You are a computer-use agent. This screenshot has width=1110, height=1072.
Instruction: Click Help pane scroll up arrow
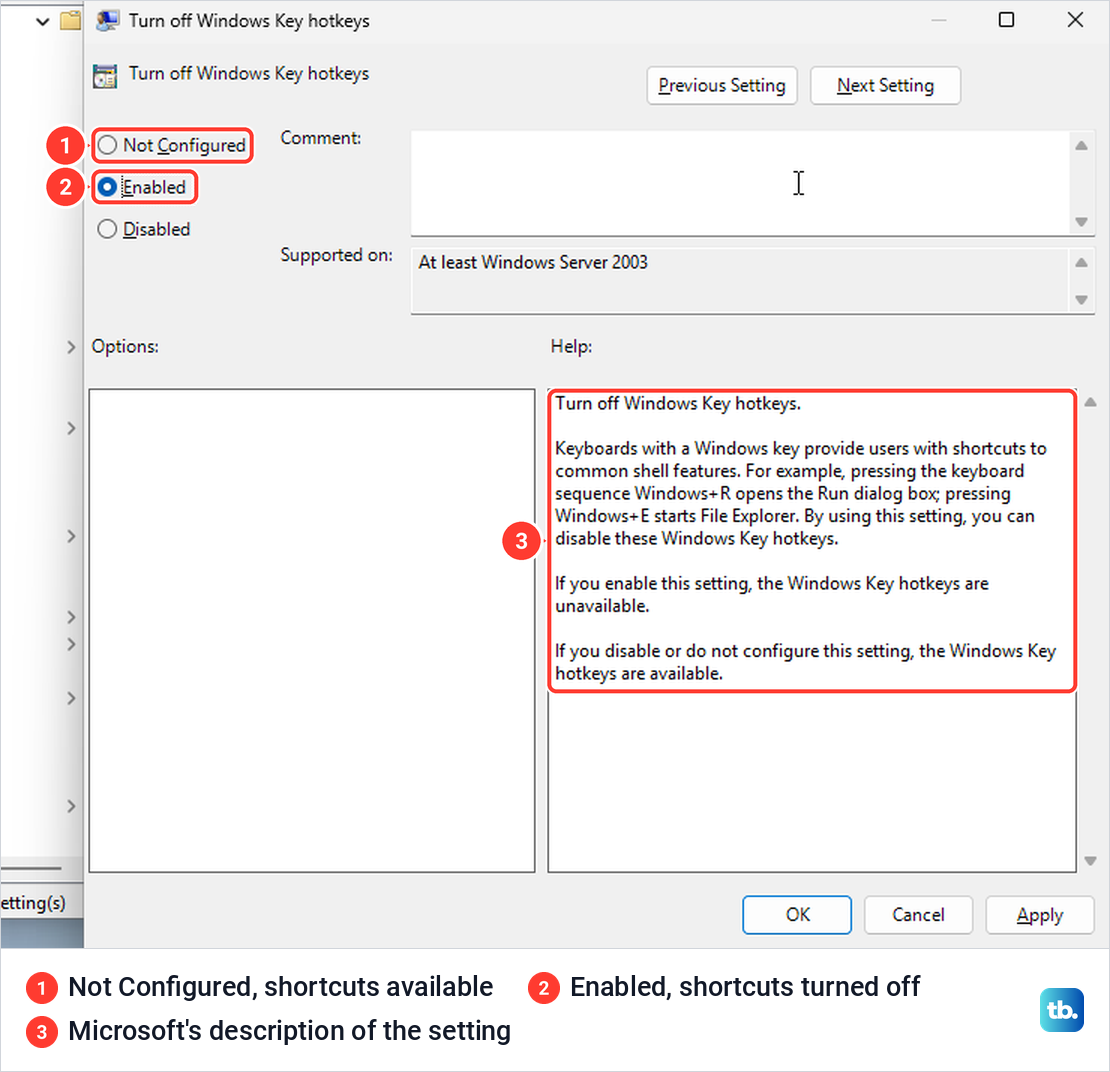tap(1090, 402)
